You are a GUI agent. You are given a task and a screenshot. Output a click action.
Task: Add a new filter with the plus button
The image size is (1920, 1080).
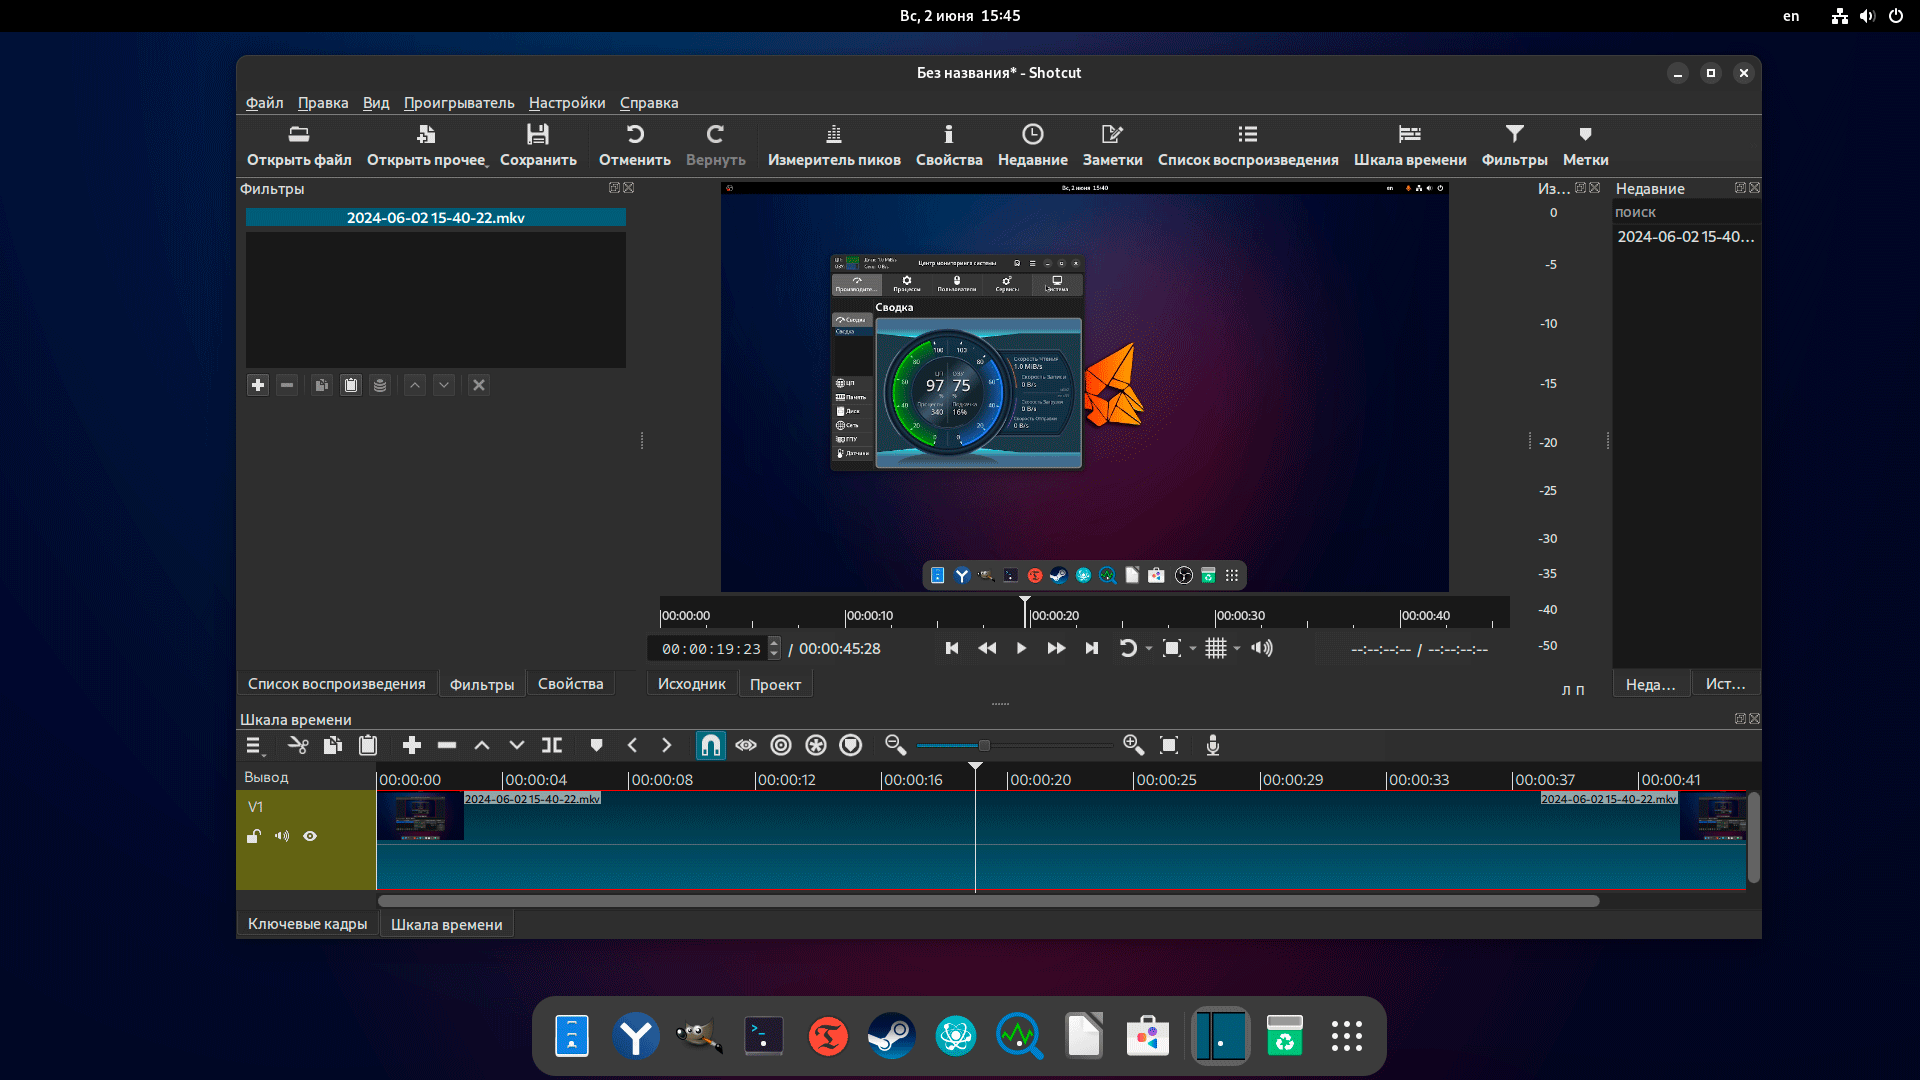[258, 385]
